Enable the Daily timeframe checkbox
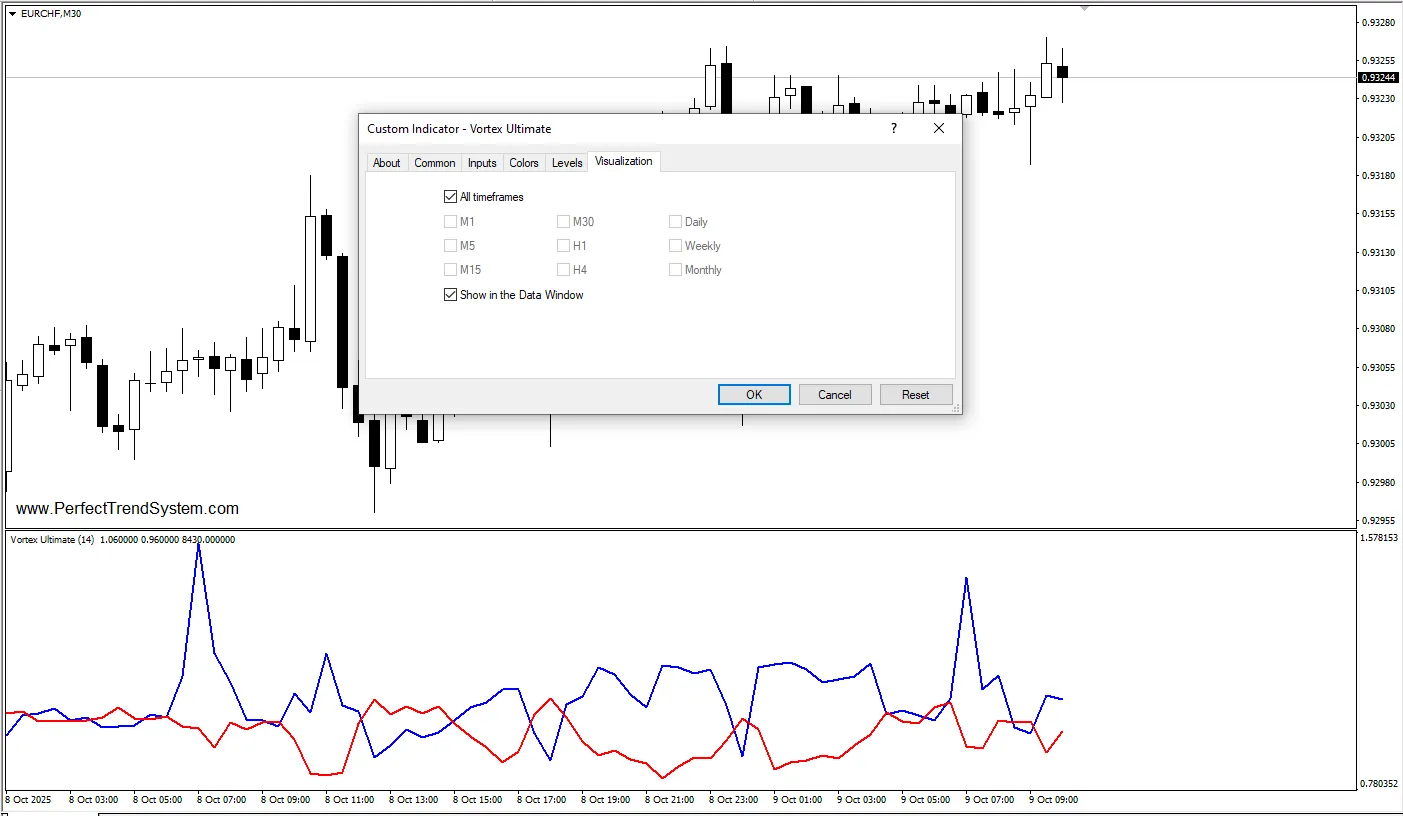Screen dimensions: 1403x816 click(676, 222)
